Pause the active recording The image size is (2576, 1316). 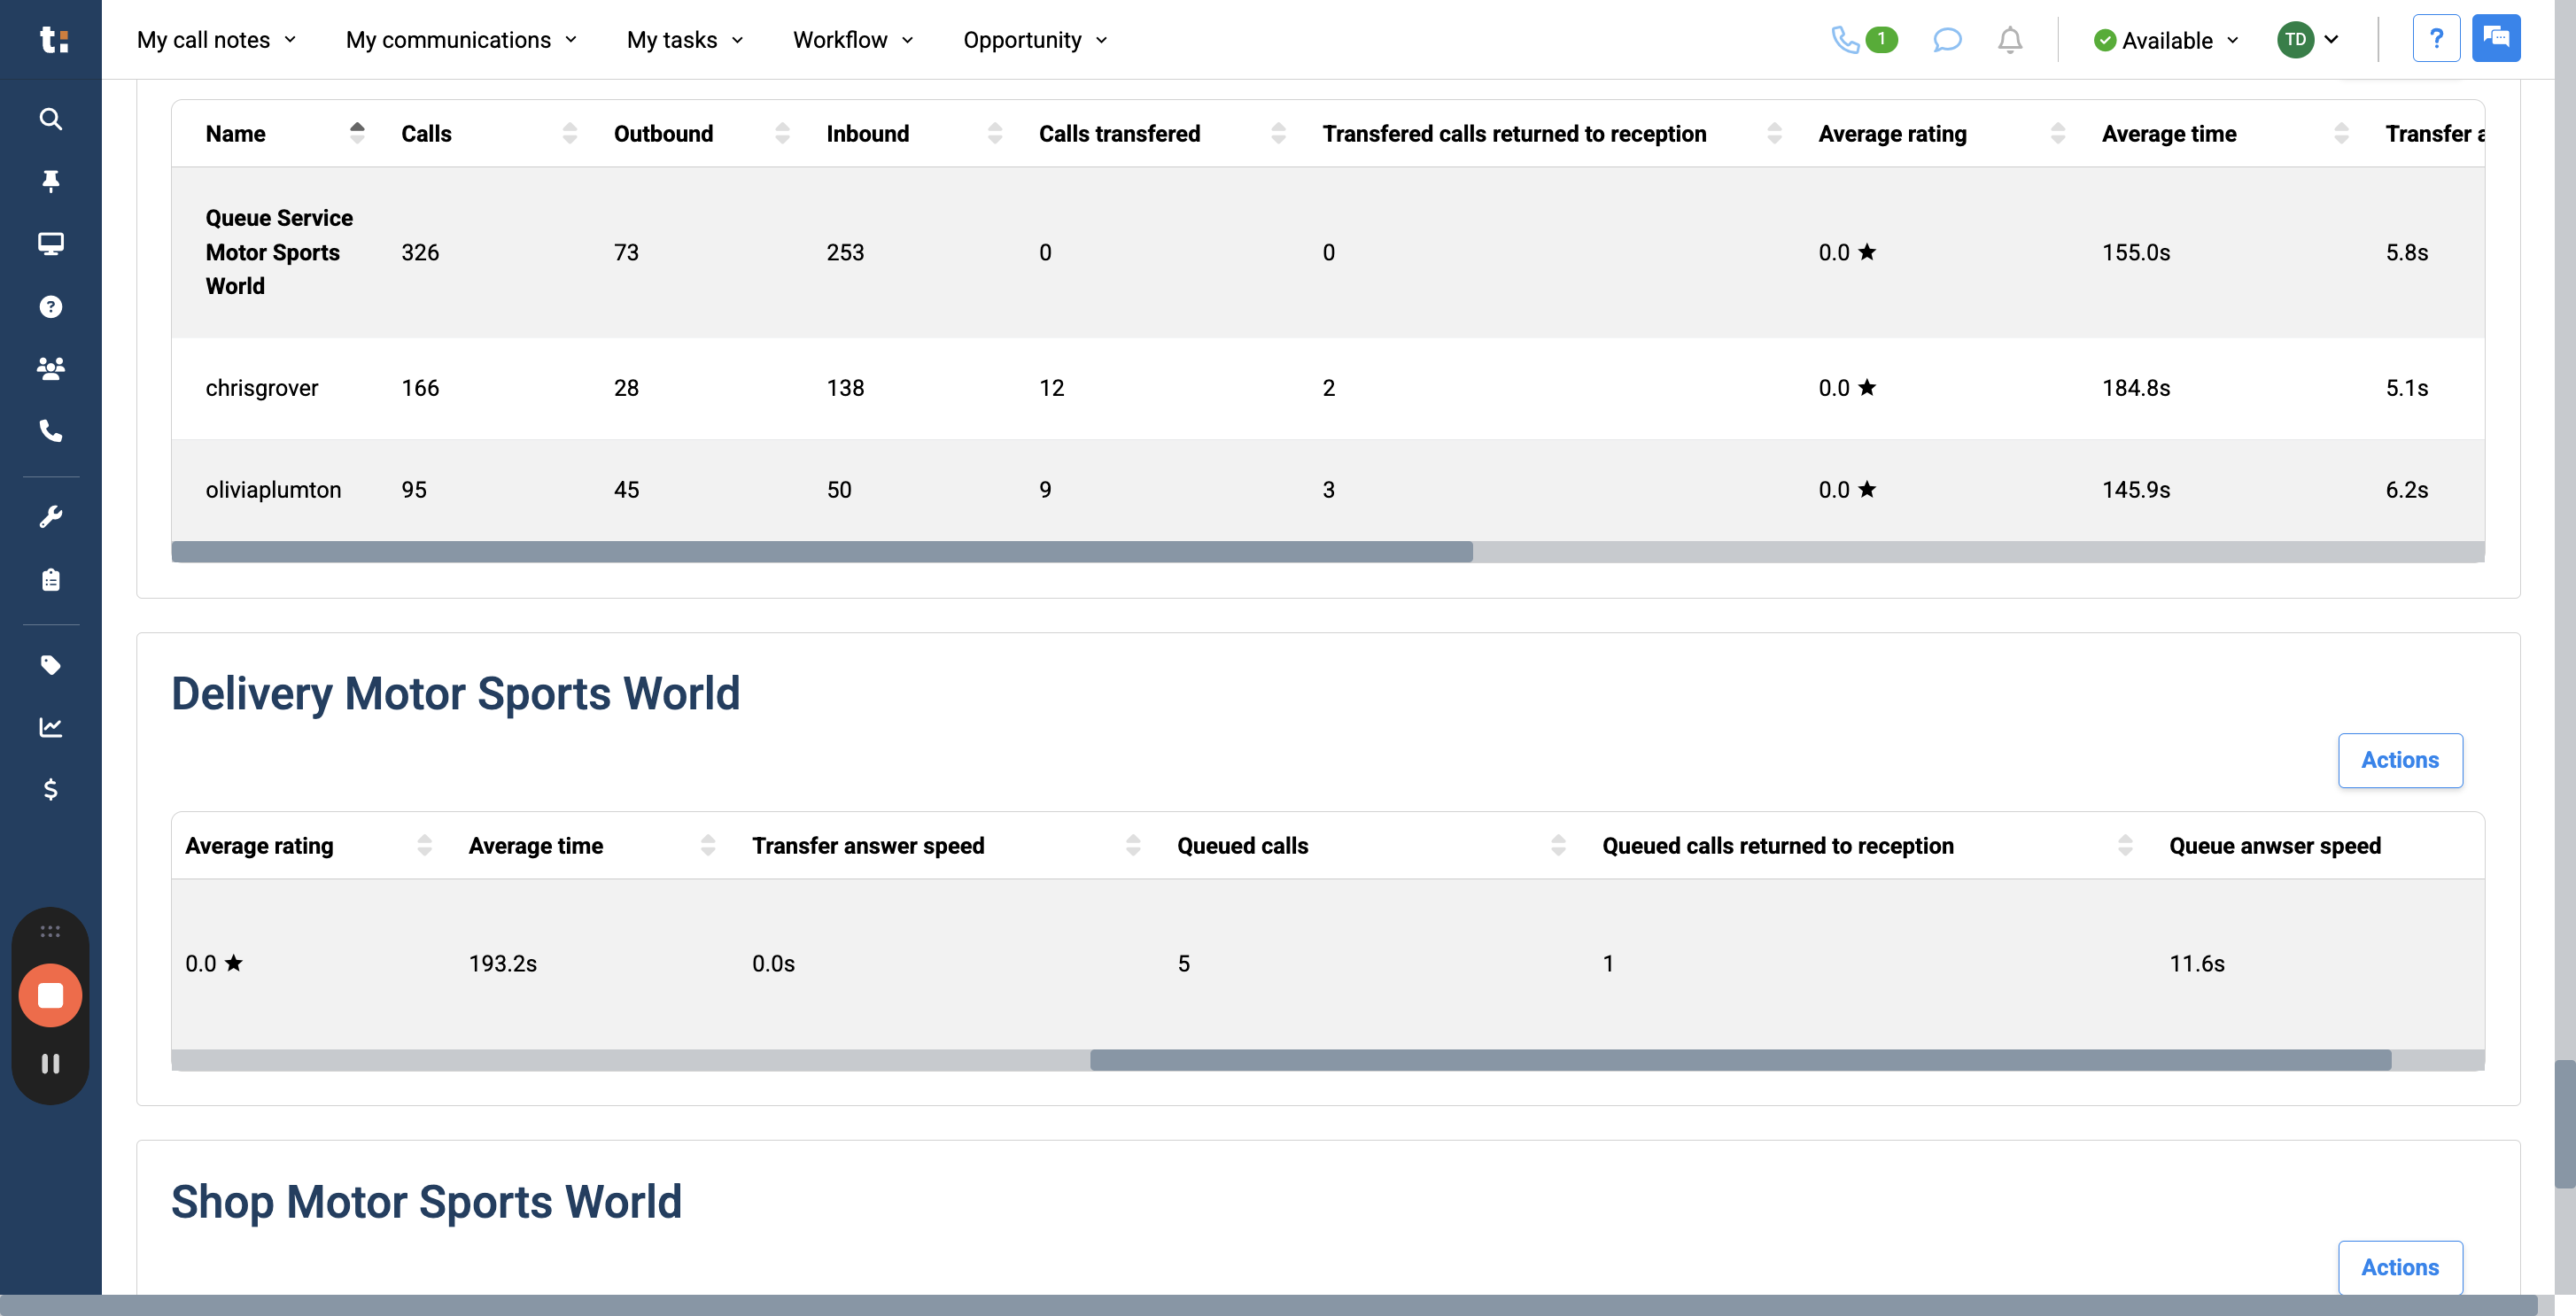click(50, 1063)
